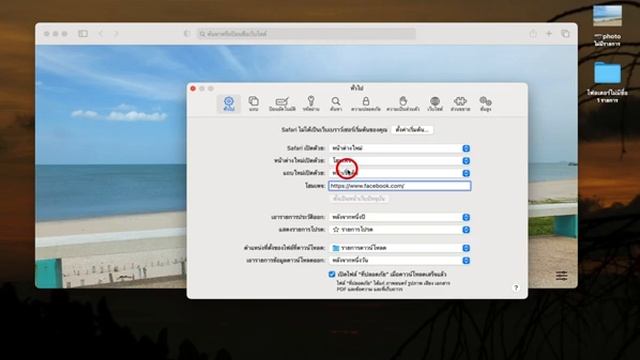Open the 'Remove download list items' dropdown
Viewport: 640px width, 360px height.
pos(399,260)
